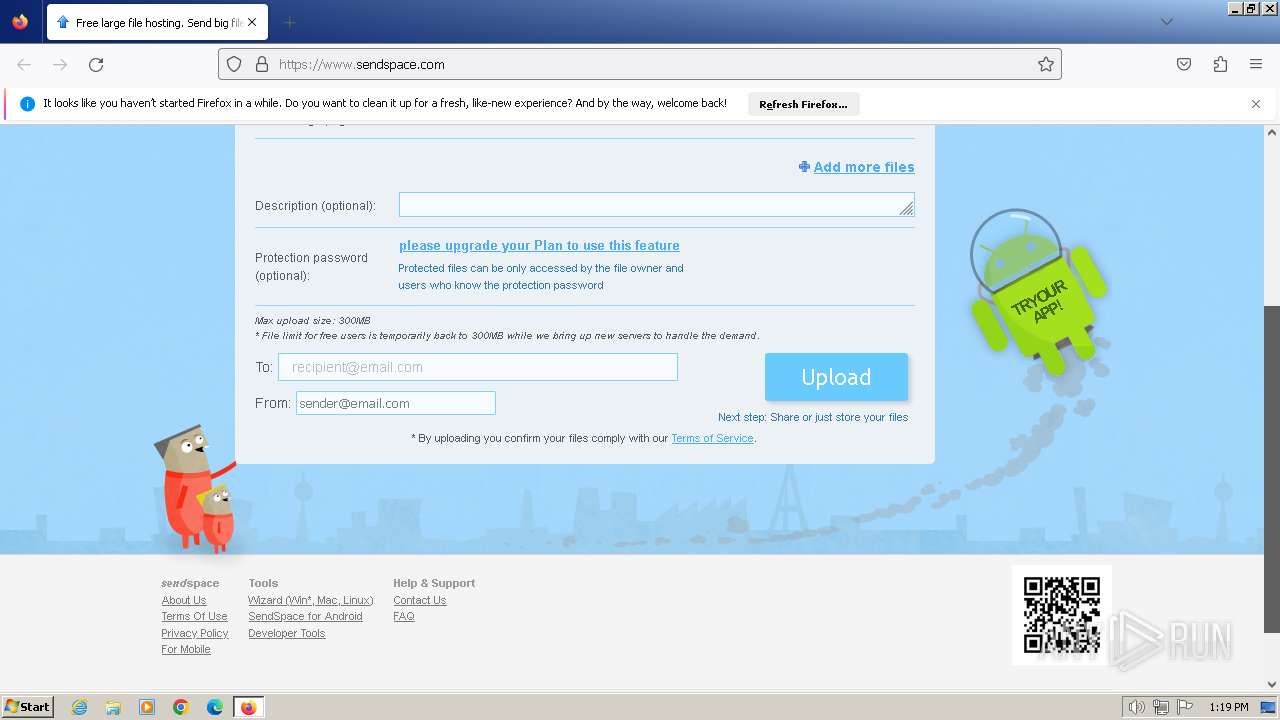The height and width of the screenshot is (720, 1280).
Task: Click the scrollbar down arrow
Action: pyautogui.click(x=1272, y=685)
